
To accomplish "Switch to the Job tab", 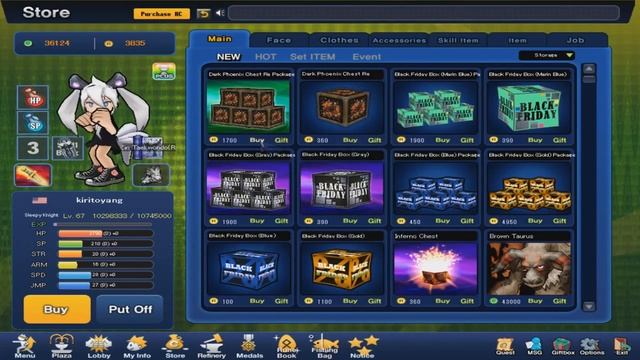I will tap(576, 40).
